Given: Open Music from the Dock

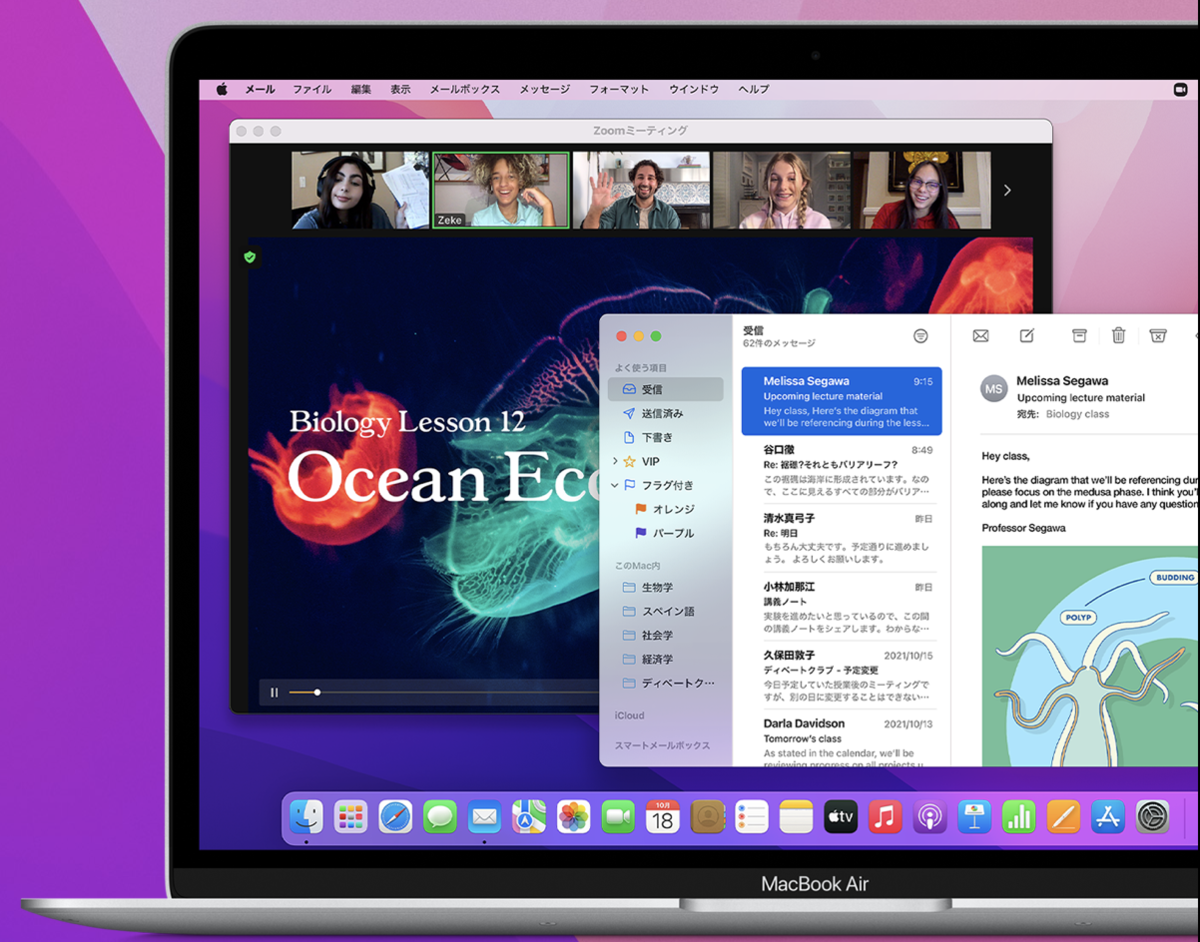Looking at the screenshot, I should pos(886,817).
